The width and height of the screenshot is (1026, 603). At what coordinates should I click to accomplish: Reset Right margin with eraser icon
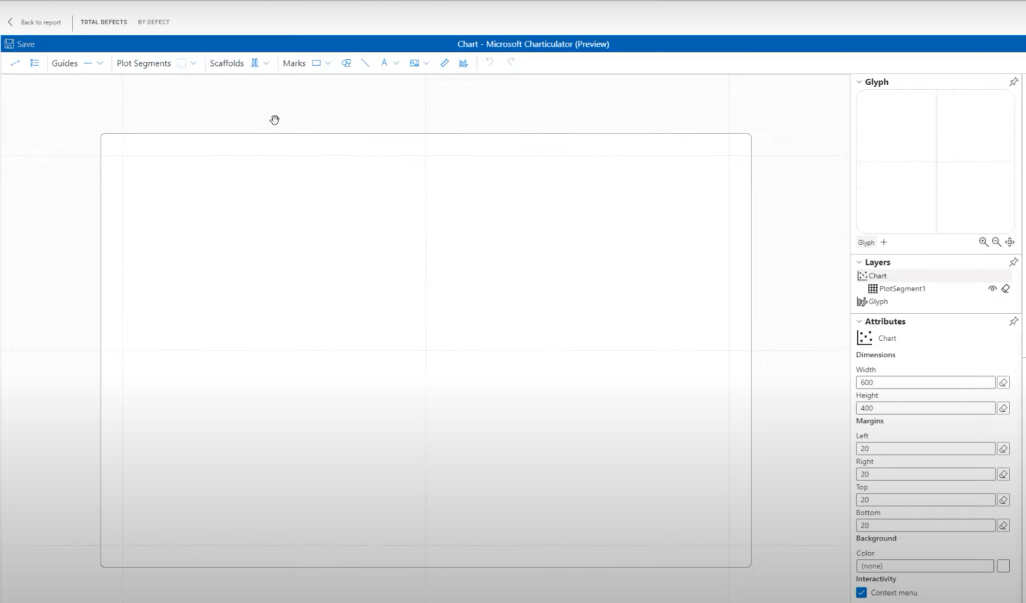(1003, 474)
